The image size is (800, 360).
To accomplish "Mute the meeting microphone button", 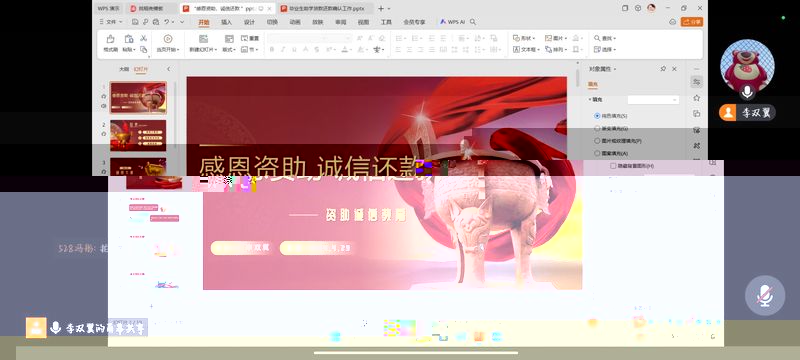I will pos(765,296).
